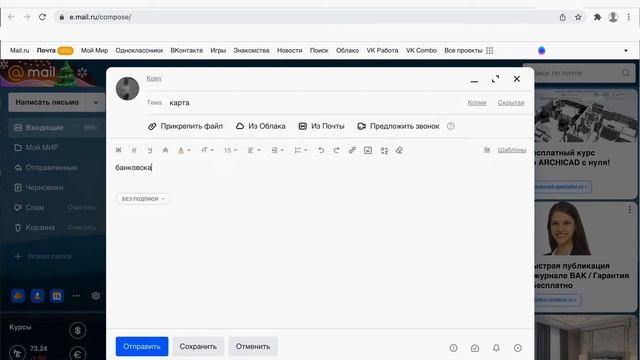Click Предложить звонок
640x360 pixels.
(x=398, y=126)
